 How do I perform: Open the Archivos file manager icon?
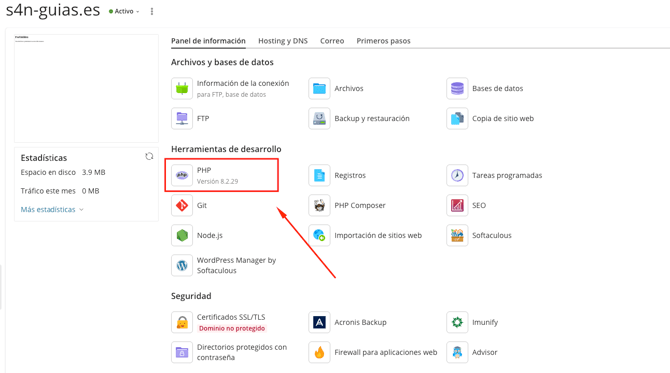click(x=319, y=88)
